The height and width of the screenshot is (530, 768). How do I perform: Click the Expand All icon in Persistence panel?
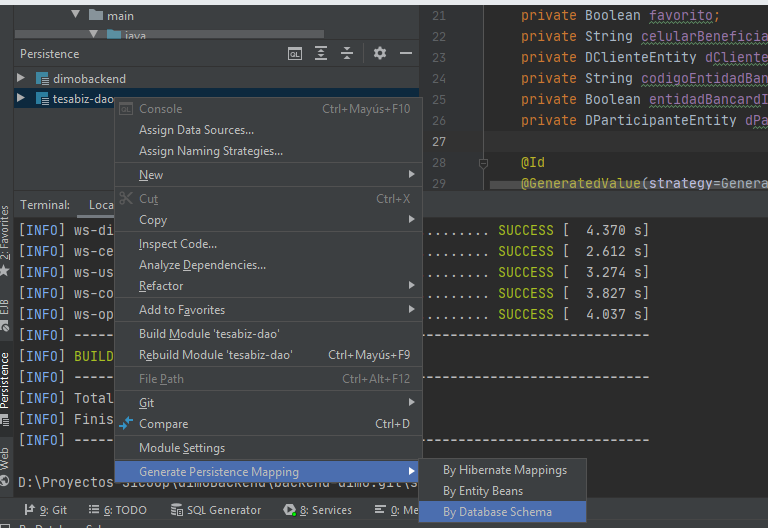[x=321, y=54]
